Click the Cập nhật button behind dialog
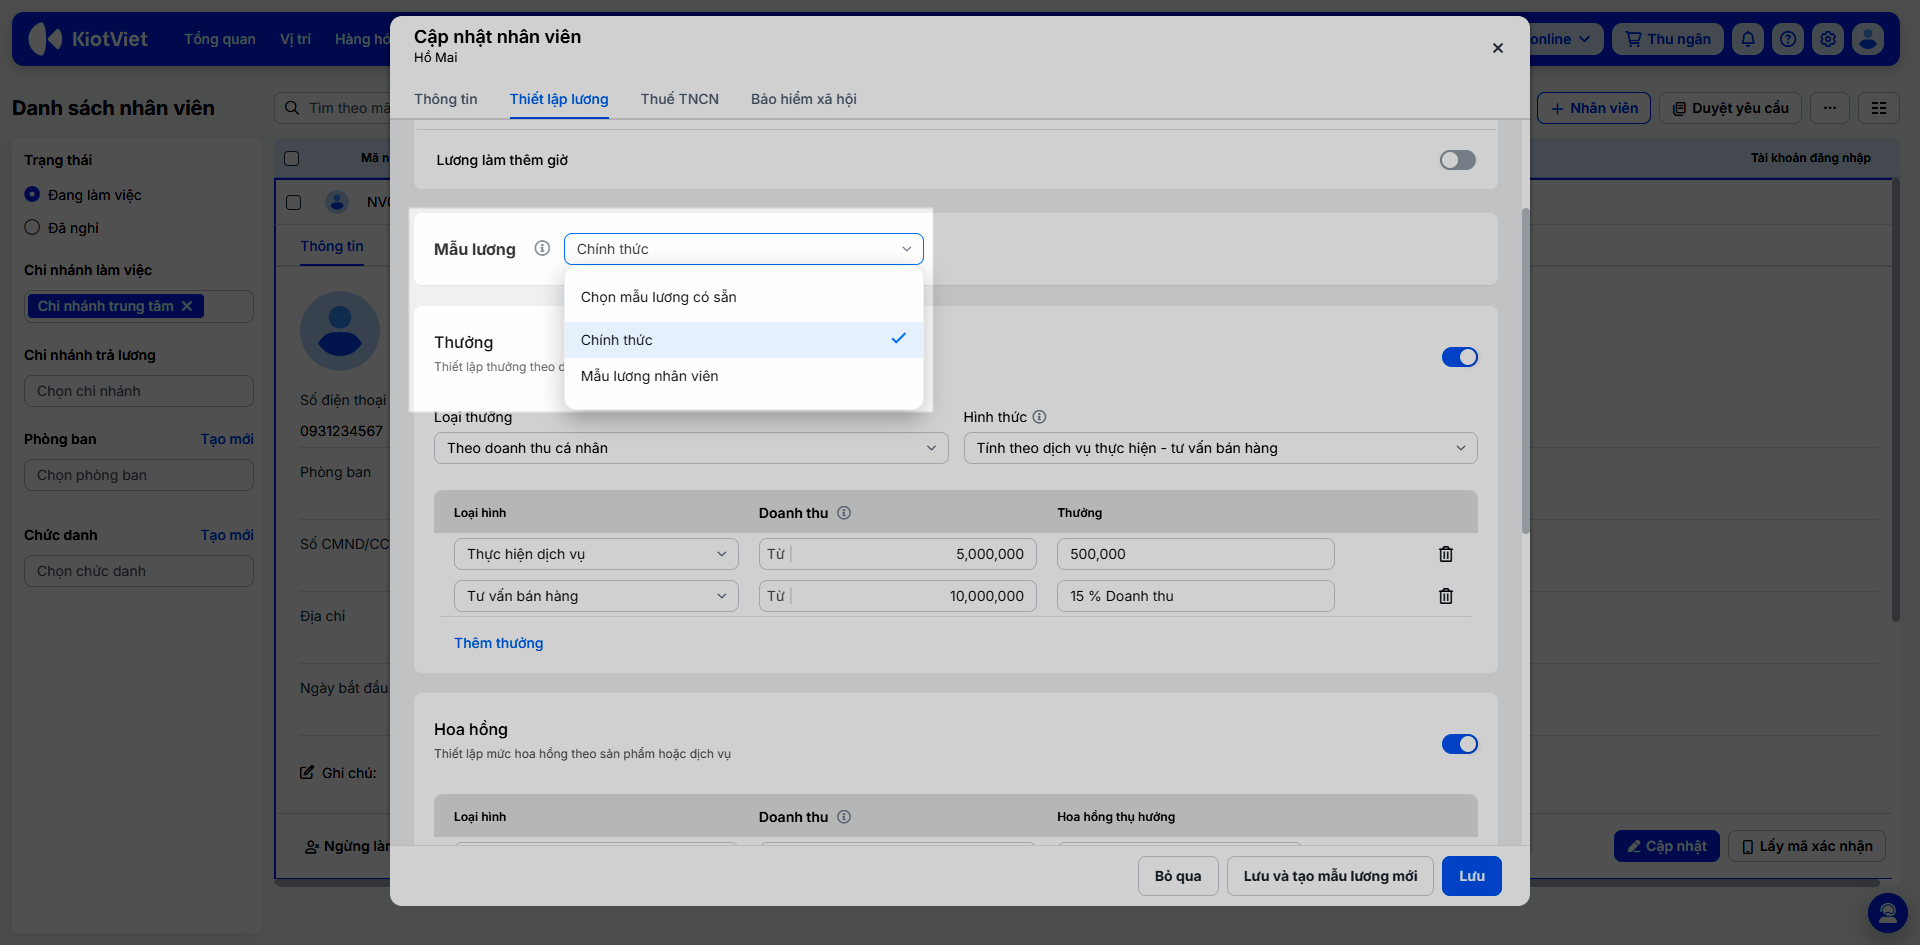This screenshot has width=1920, height=945. (x=1667, y=846)
